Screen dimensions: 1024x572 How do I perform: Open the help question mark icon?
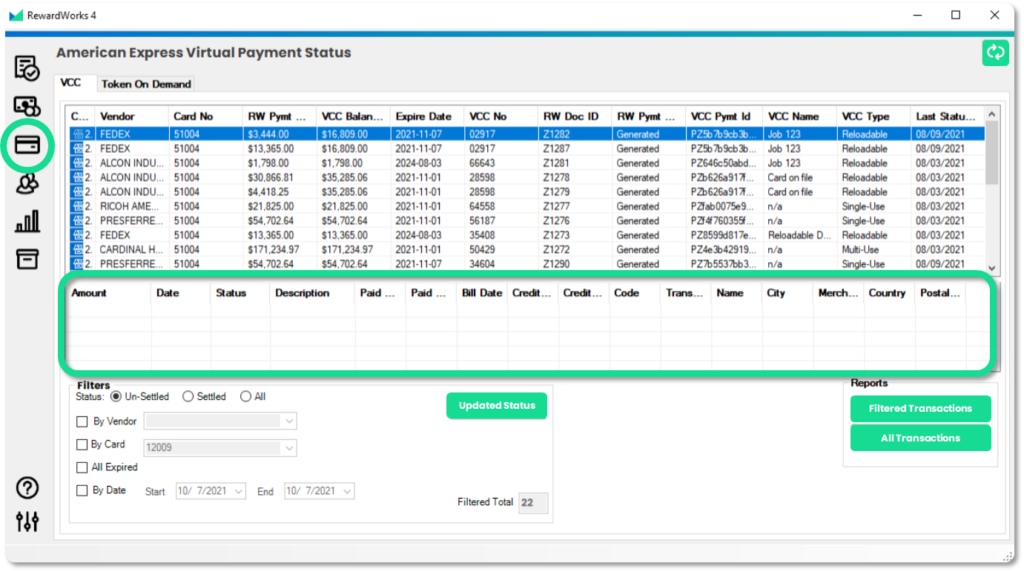tap(27, 488)
